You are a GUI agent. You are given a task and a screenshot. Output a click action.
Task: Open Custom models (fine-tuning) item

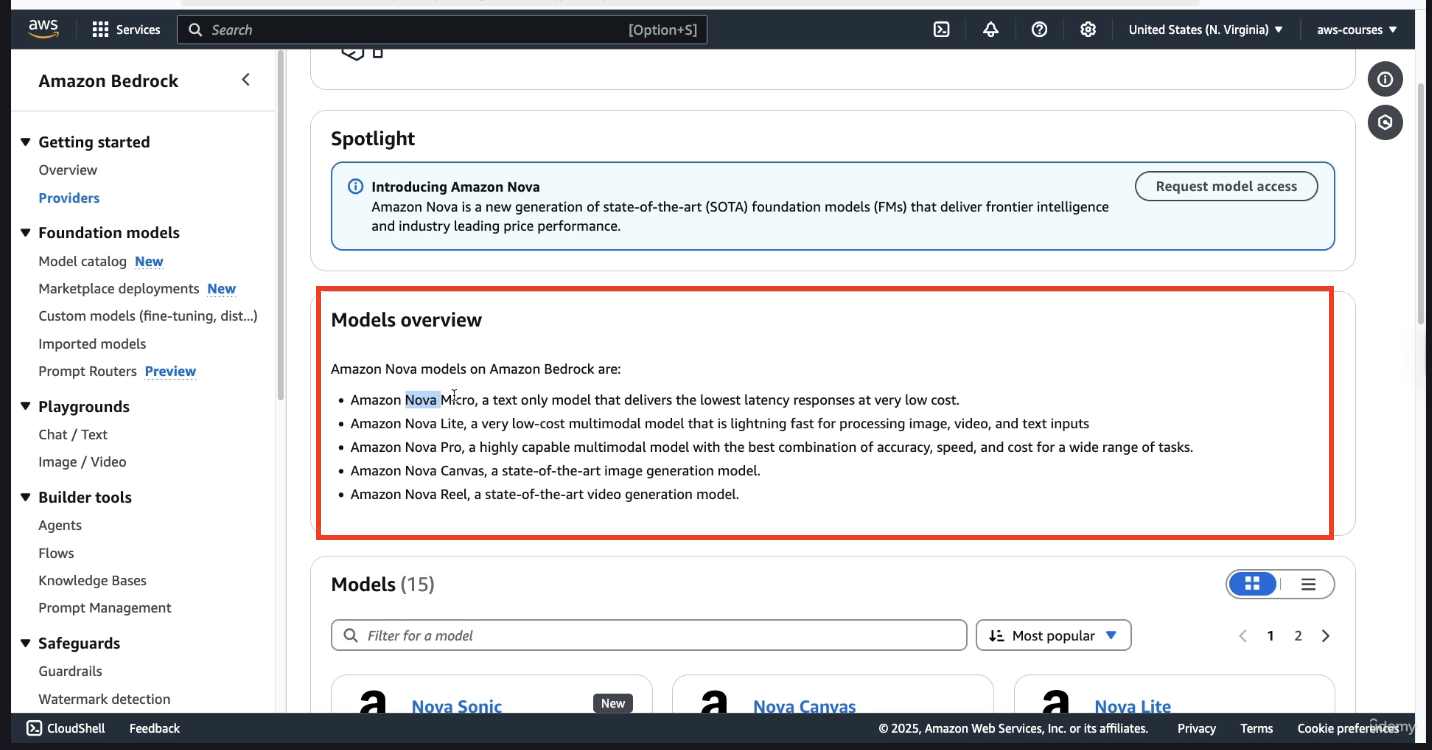pos(148,316)
